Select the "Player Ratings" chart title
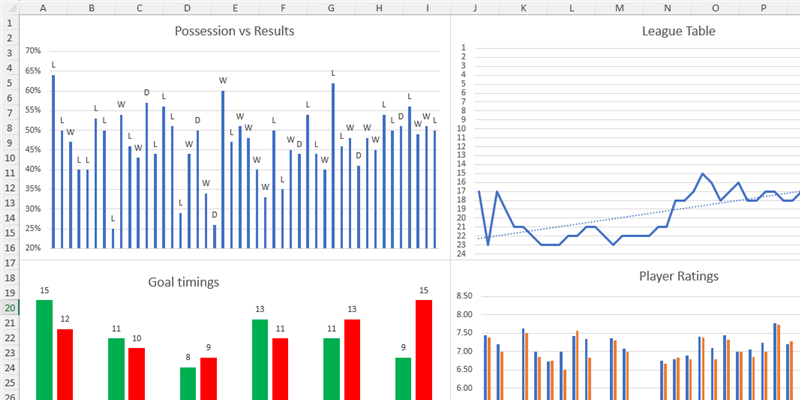800x400 pixels. point(679,276)
